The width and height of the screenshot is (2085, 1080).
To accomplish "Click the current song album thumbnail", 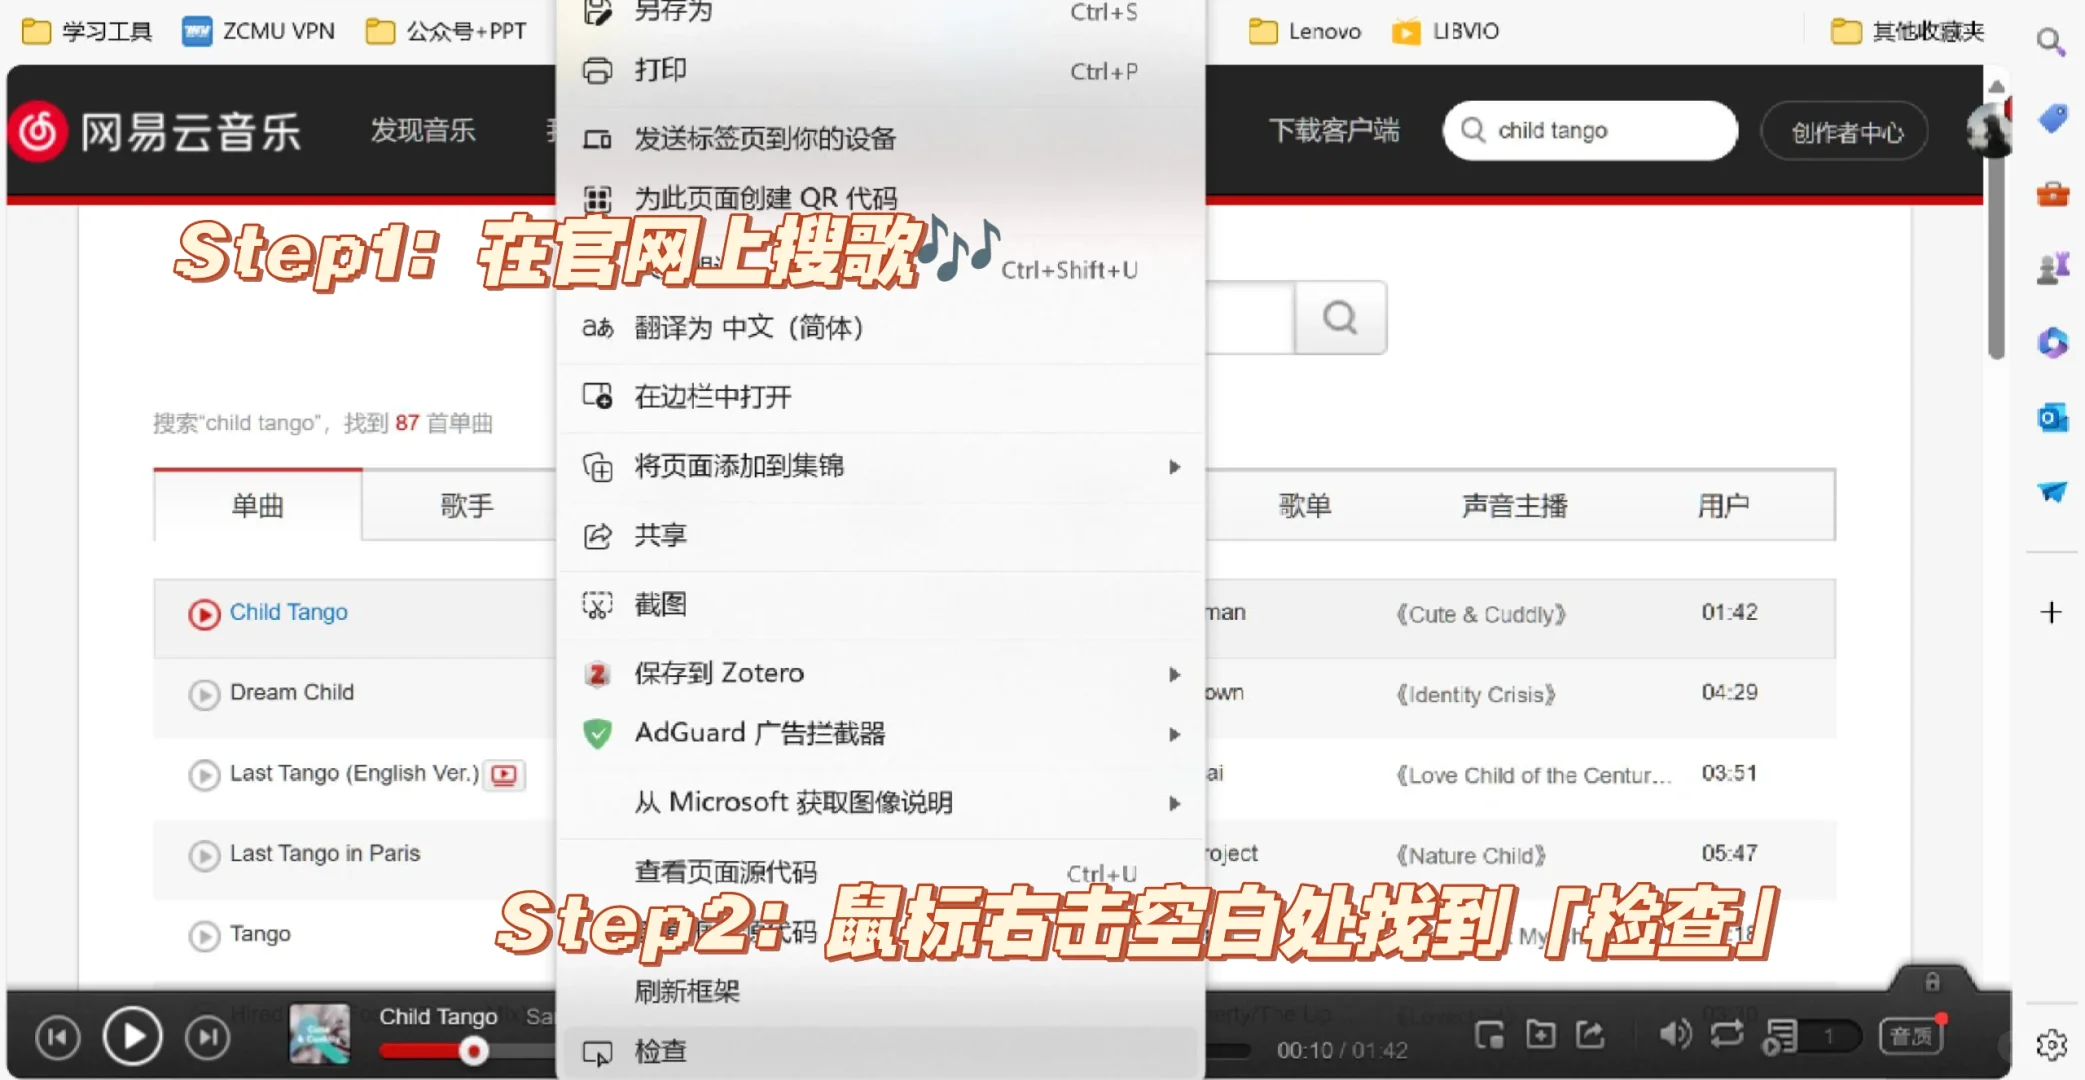I will click(x=318, y=1037).
